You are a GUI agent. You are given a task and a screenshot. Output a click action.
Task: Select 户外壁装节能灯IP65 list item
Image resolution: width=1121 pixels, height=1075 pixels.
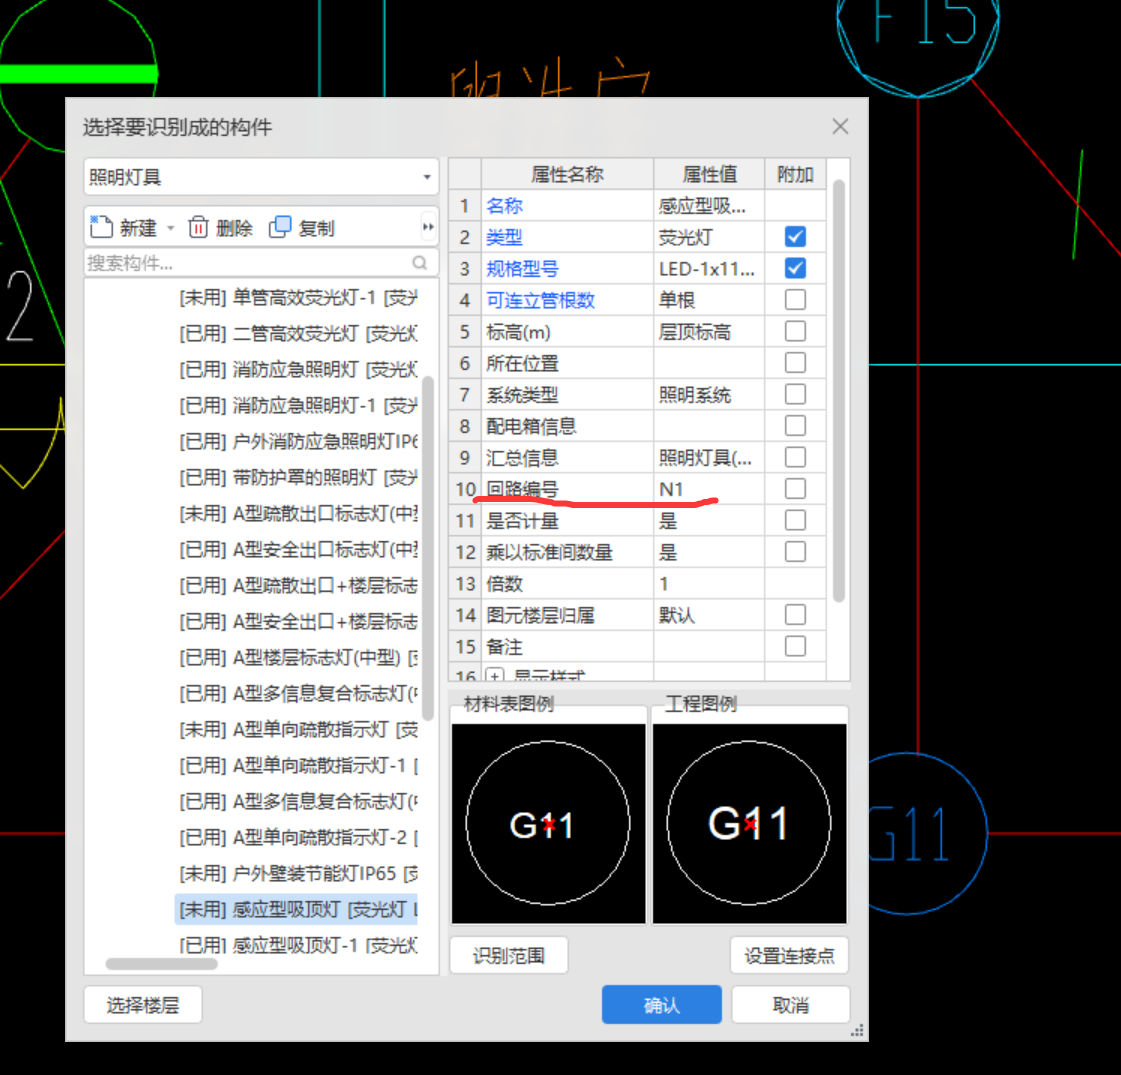click(x=298, y=873)
